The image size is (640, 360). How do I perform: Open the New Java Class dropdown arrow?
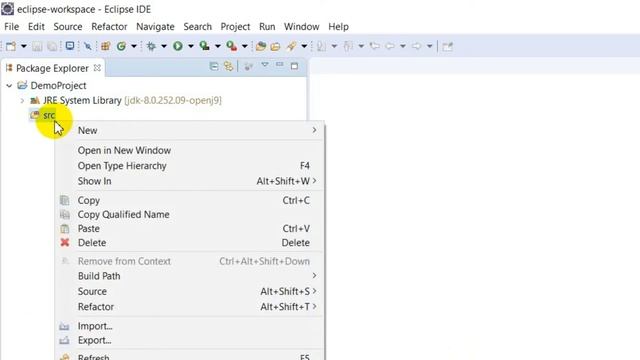133,46
